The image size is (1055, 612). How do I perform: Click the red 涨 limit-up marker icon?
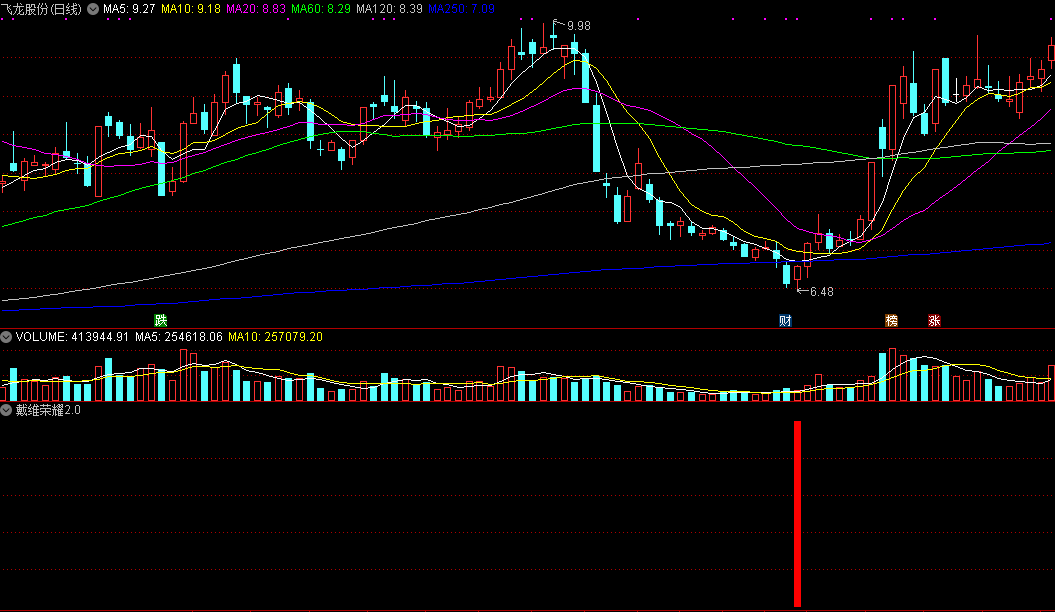[934, 321]
